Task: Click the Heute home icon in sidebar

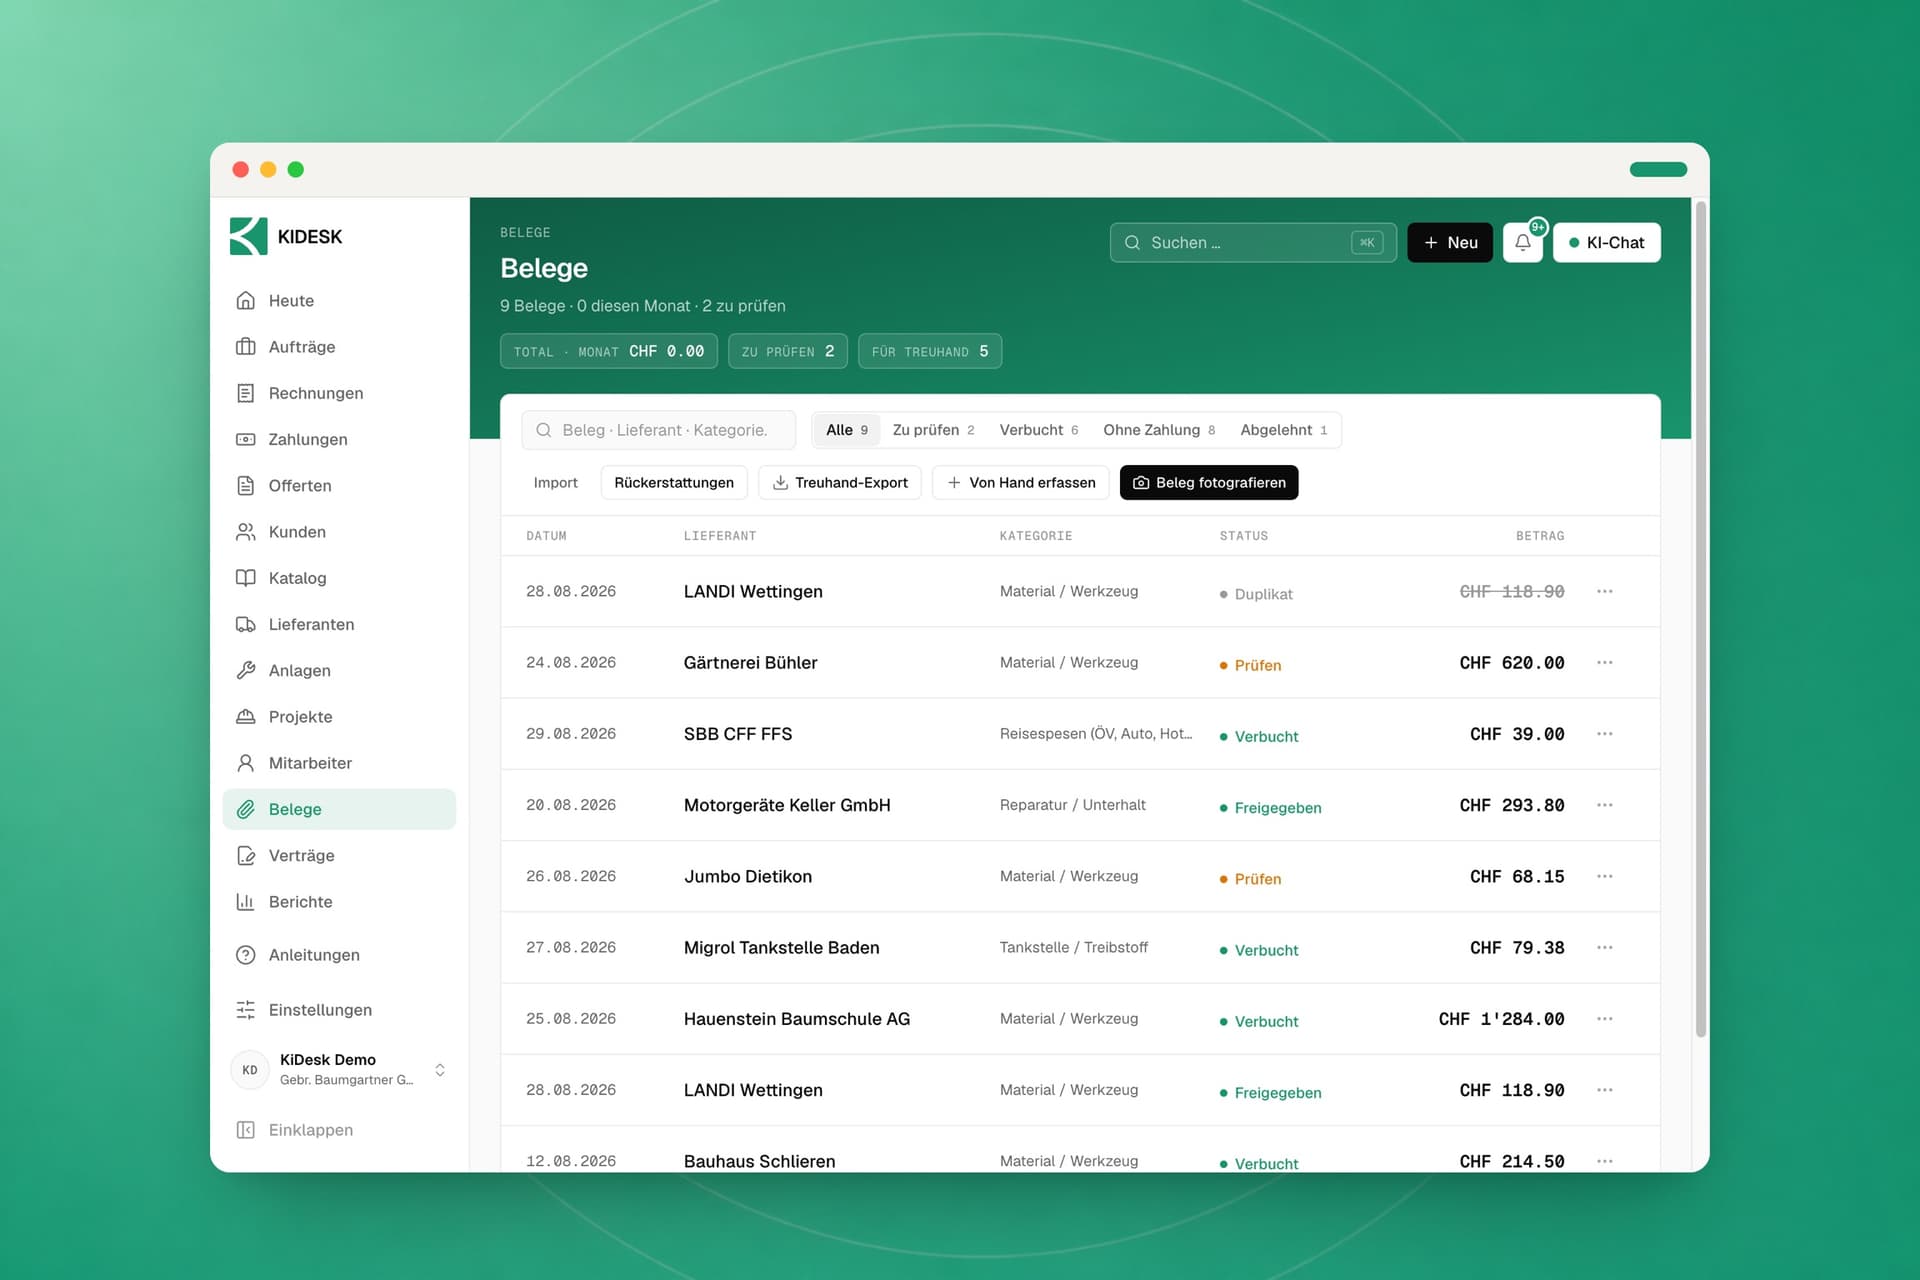Action: click(245, 300)
